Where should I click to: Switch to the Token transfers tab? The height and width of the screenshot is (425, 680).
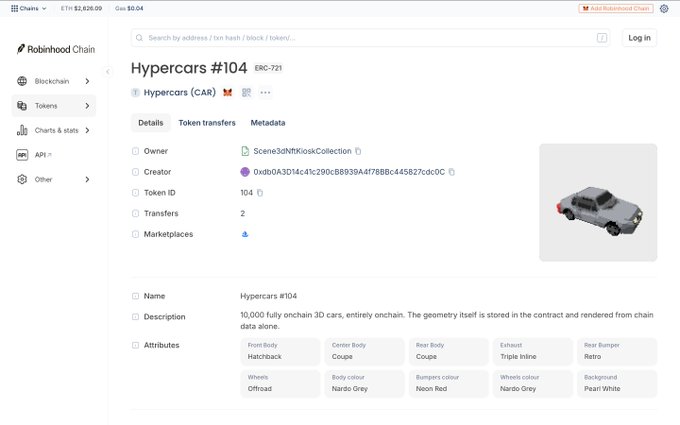tap(207, 123)
